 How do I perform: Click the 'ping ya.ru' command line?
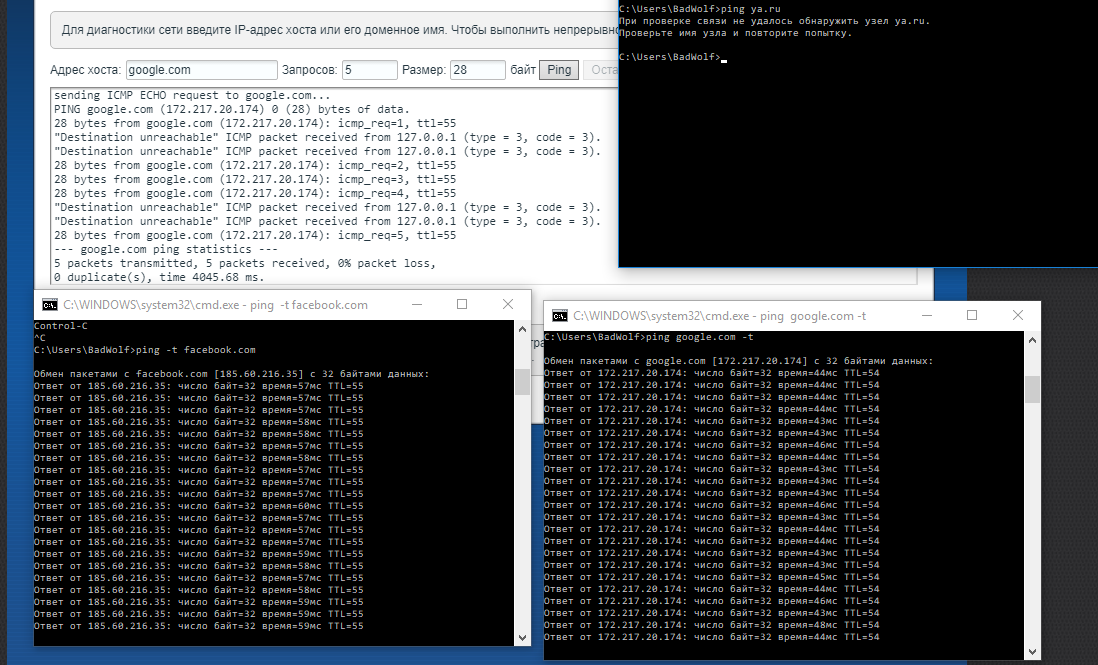pos(700,9)
